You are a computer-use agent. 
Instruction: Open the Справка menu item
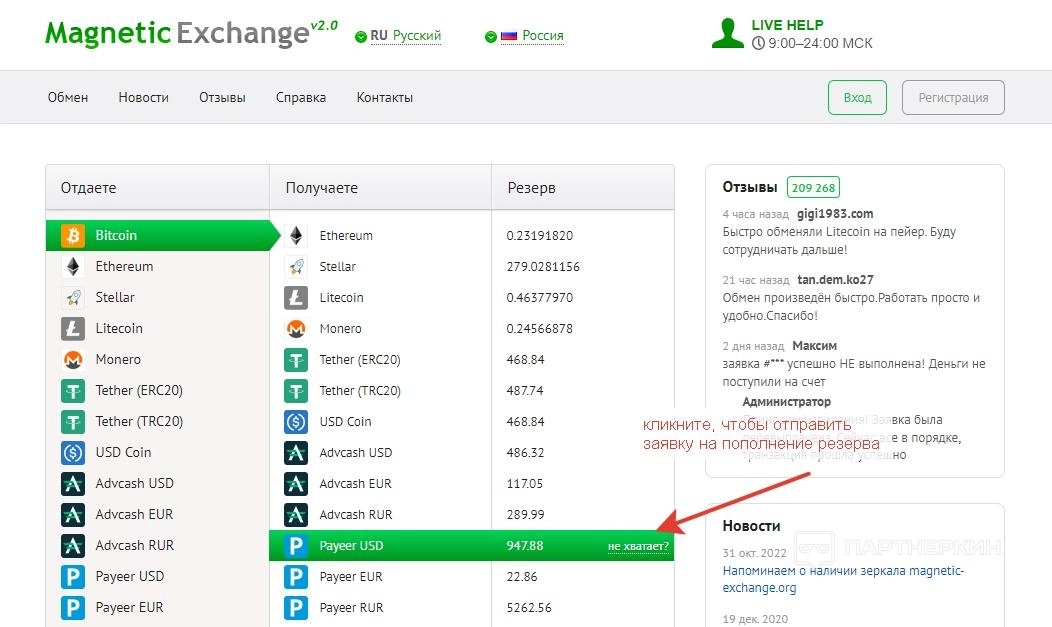(301, 97)
